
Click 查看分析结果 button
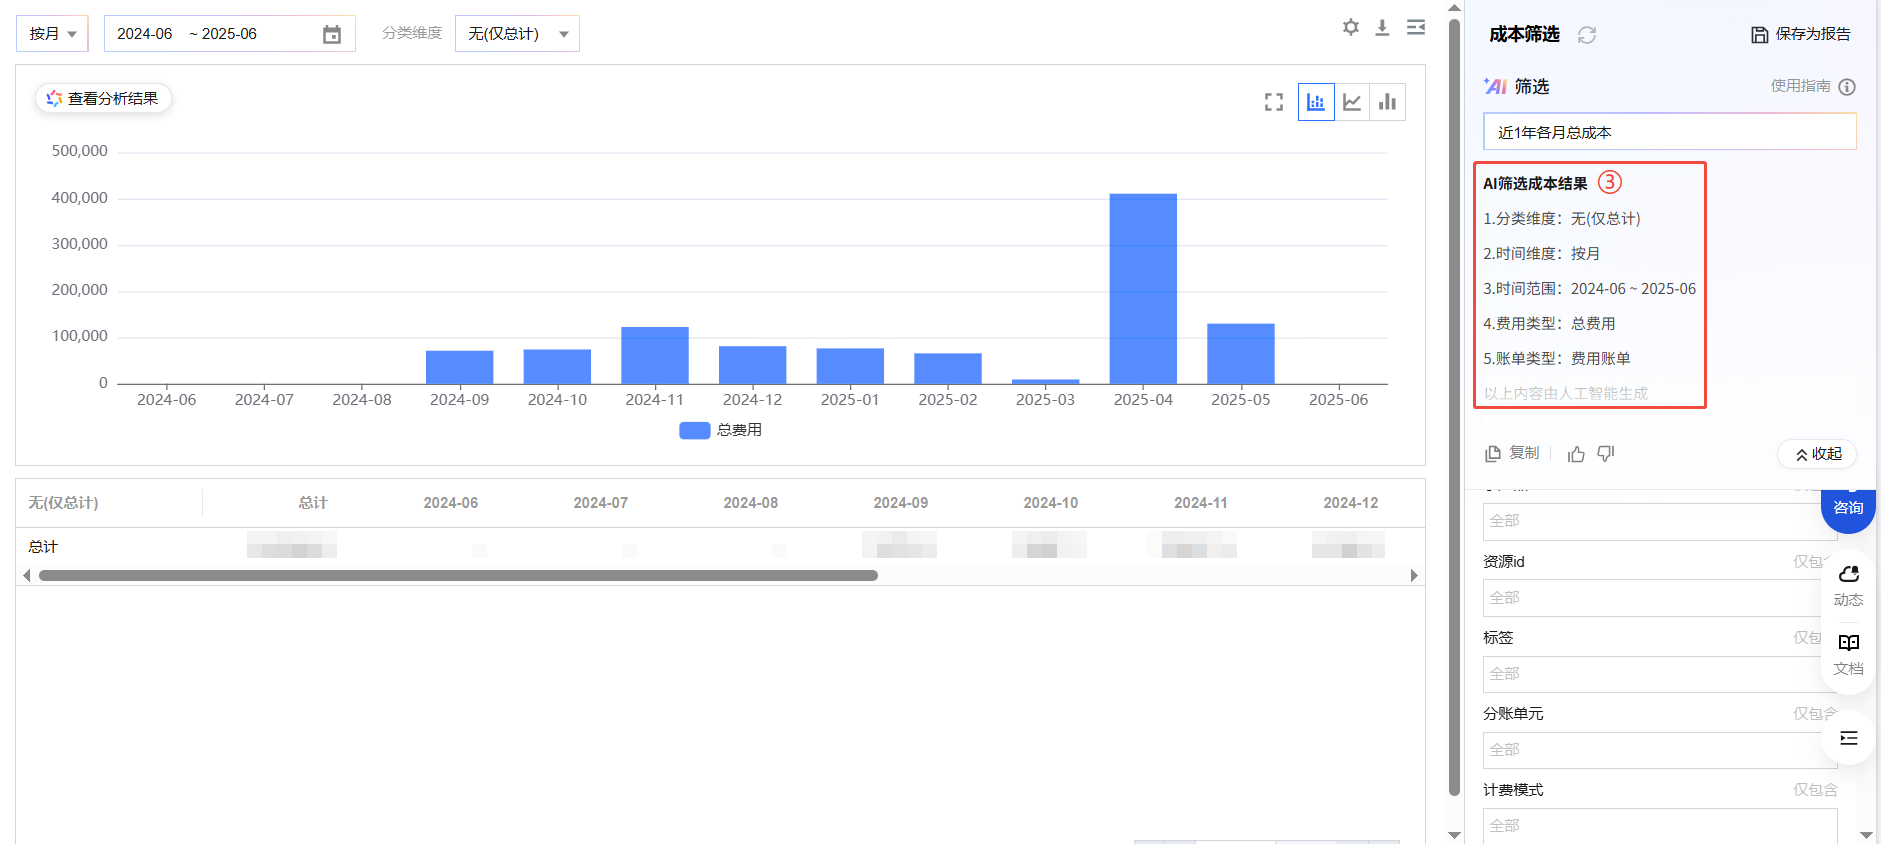[x=103, y=98]
